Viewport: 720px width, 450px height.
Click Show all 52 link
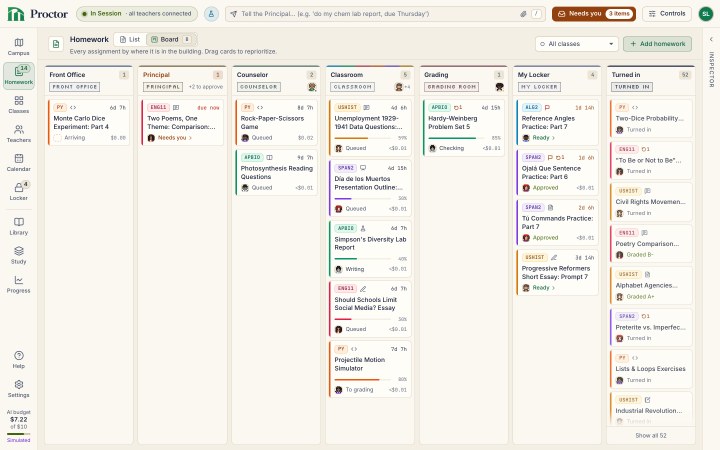[650, 435]
